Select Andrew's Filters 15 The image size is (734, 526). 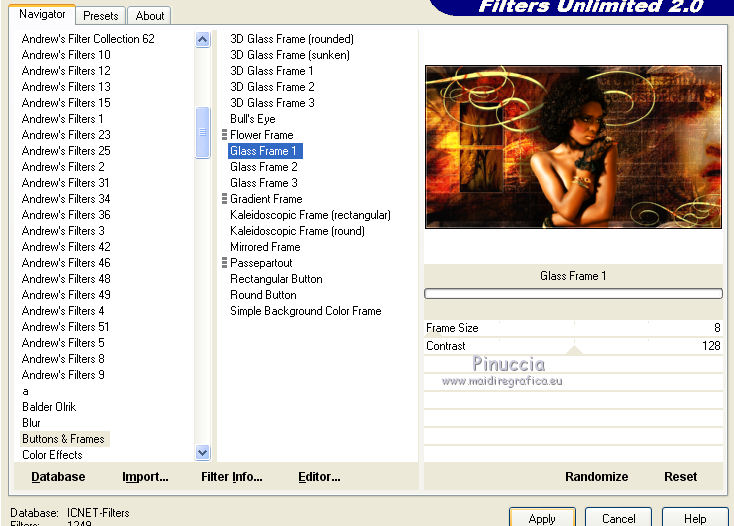click(66, 102)
